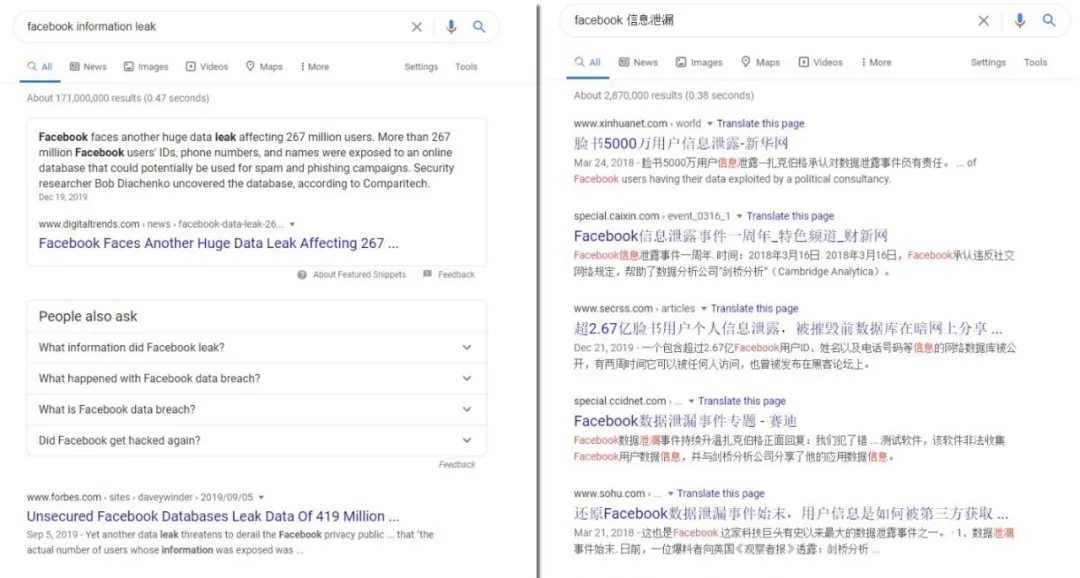
Task: Open the Videos tab in right results
Action: click(x=820, y=62)
